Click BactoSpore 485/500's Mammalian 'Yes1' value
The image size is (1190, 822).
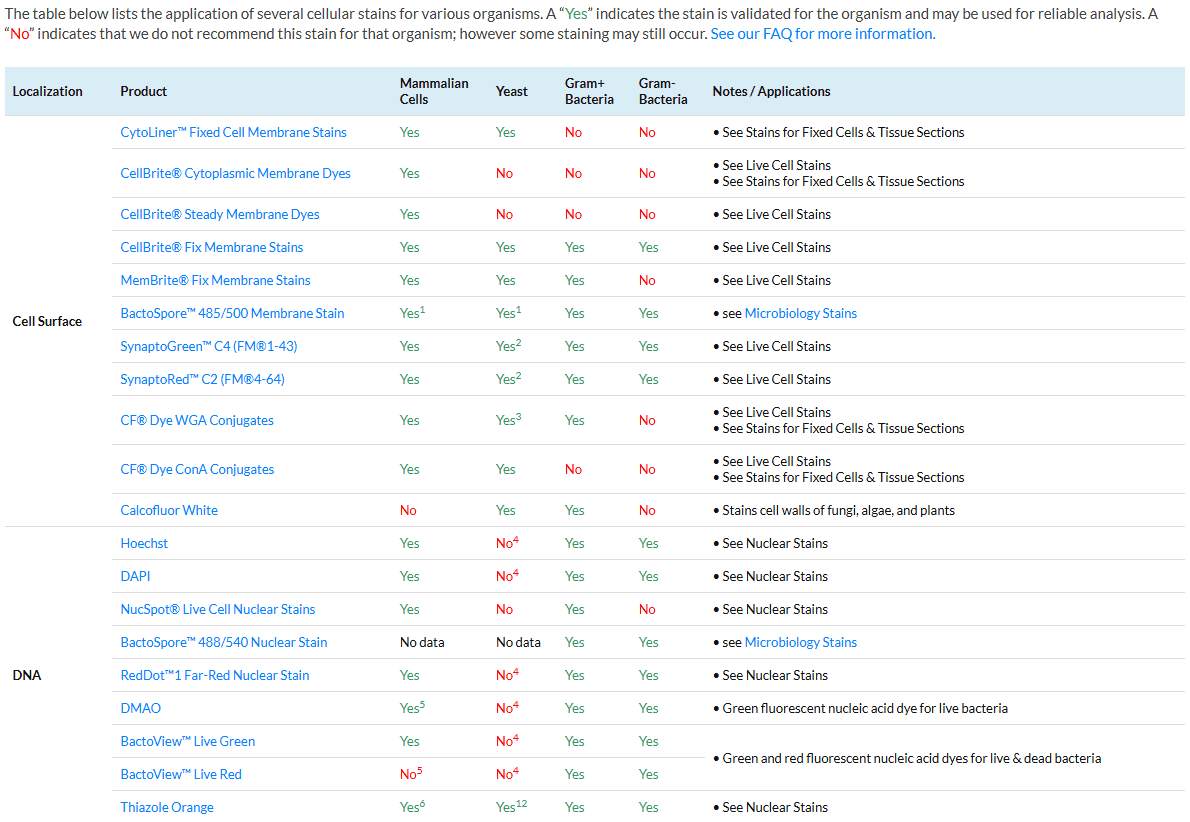click(x=412, y=313)
